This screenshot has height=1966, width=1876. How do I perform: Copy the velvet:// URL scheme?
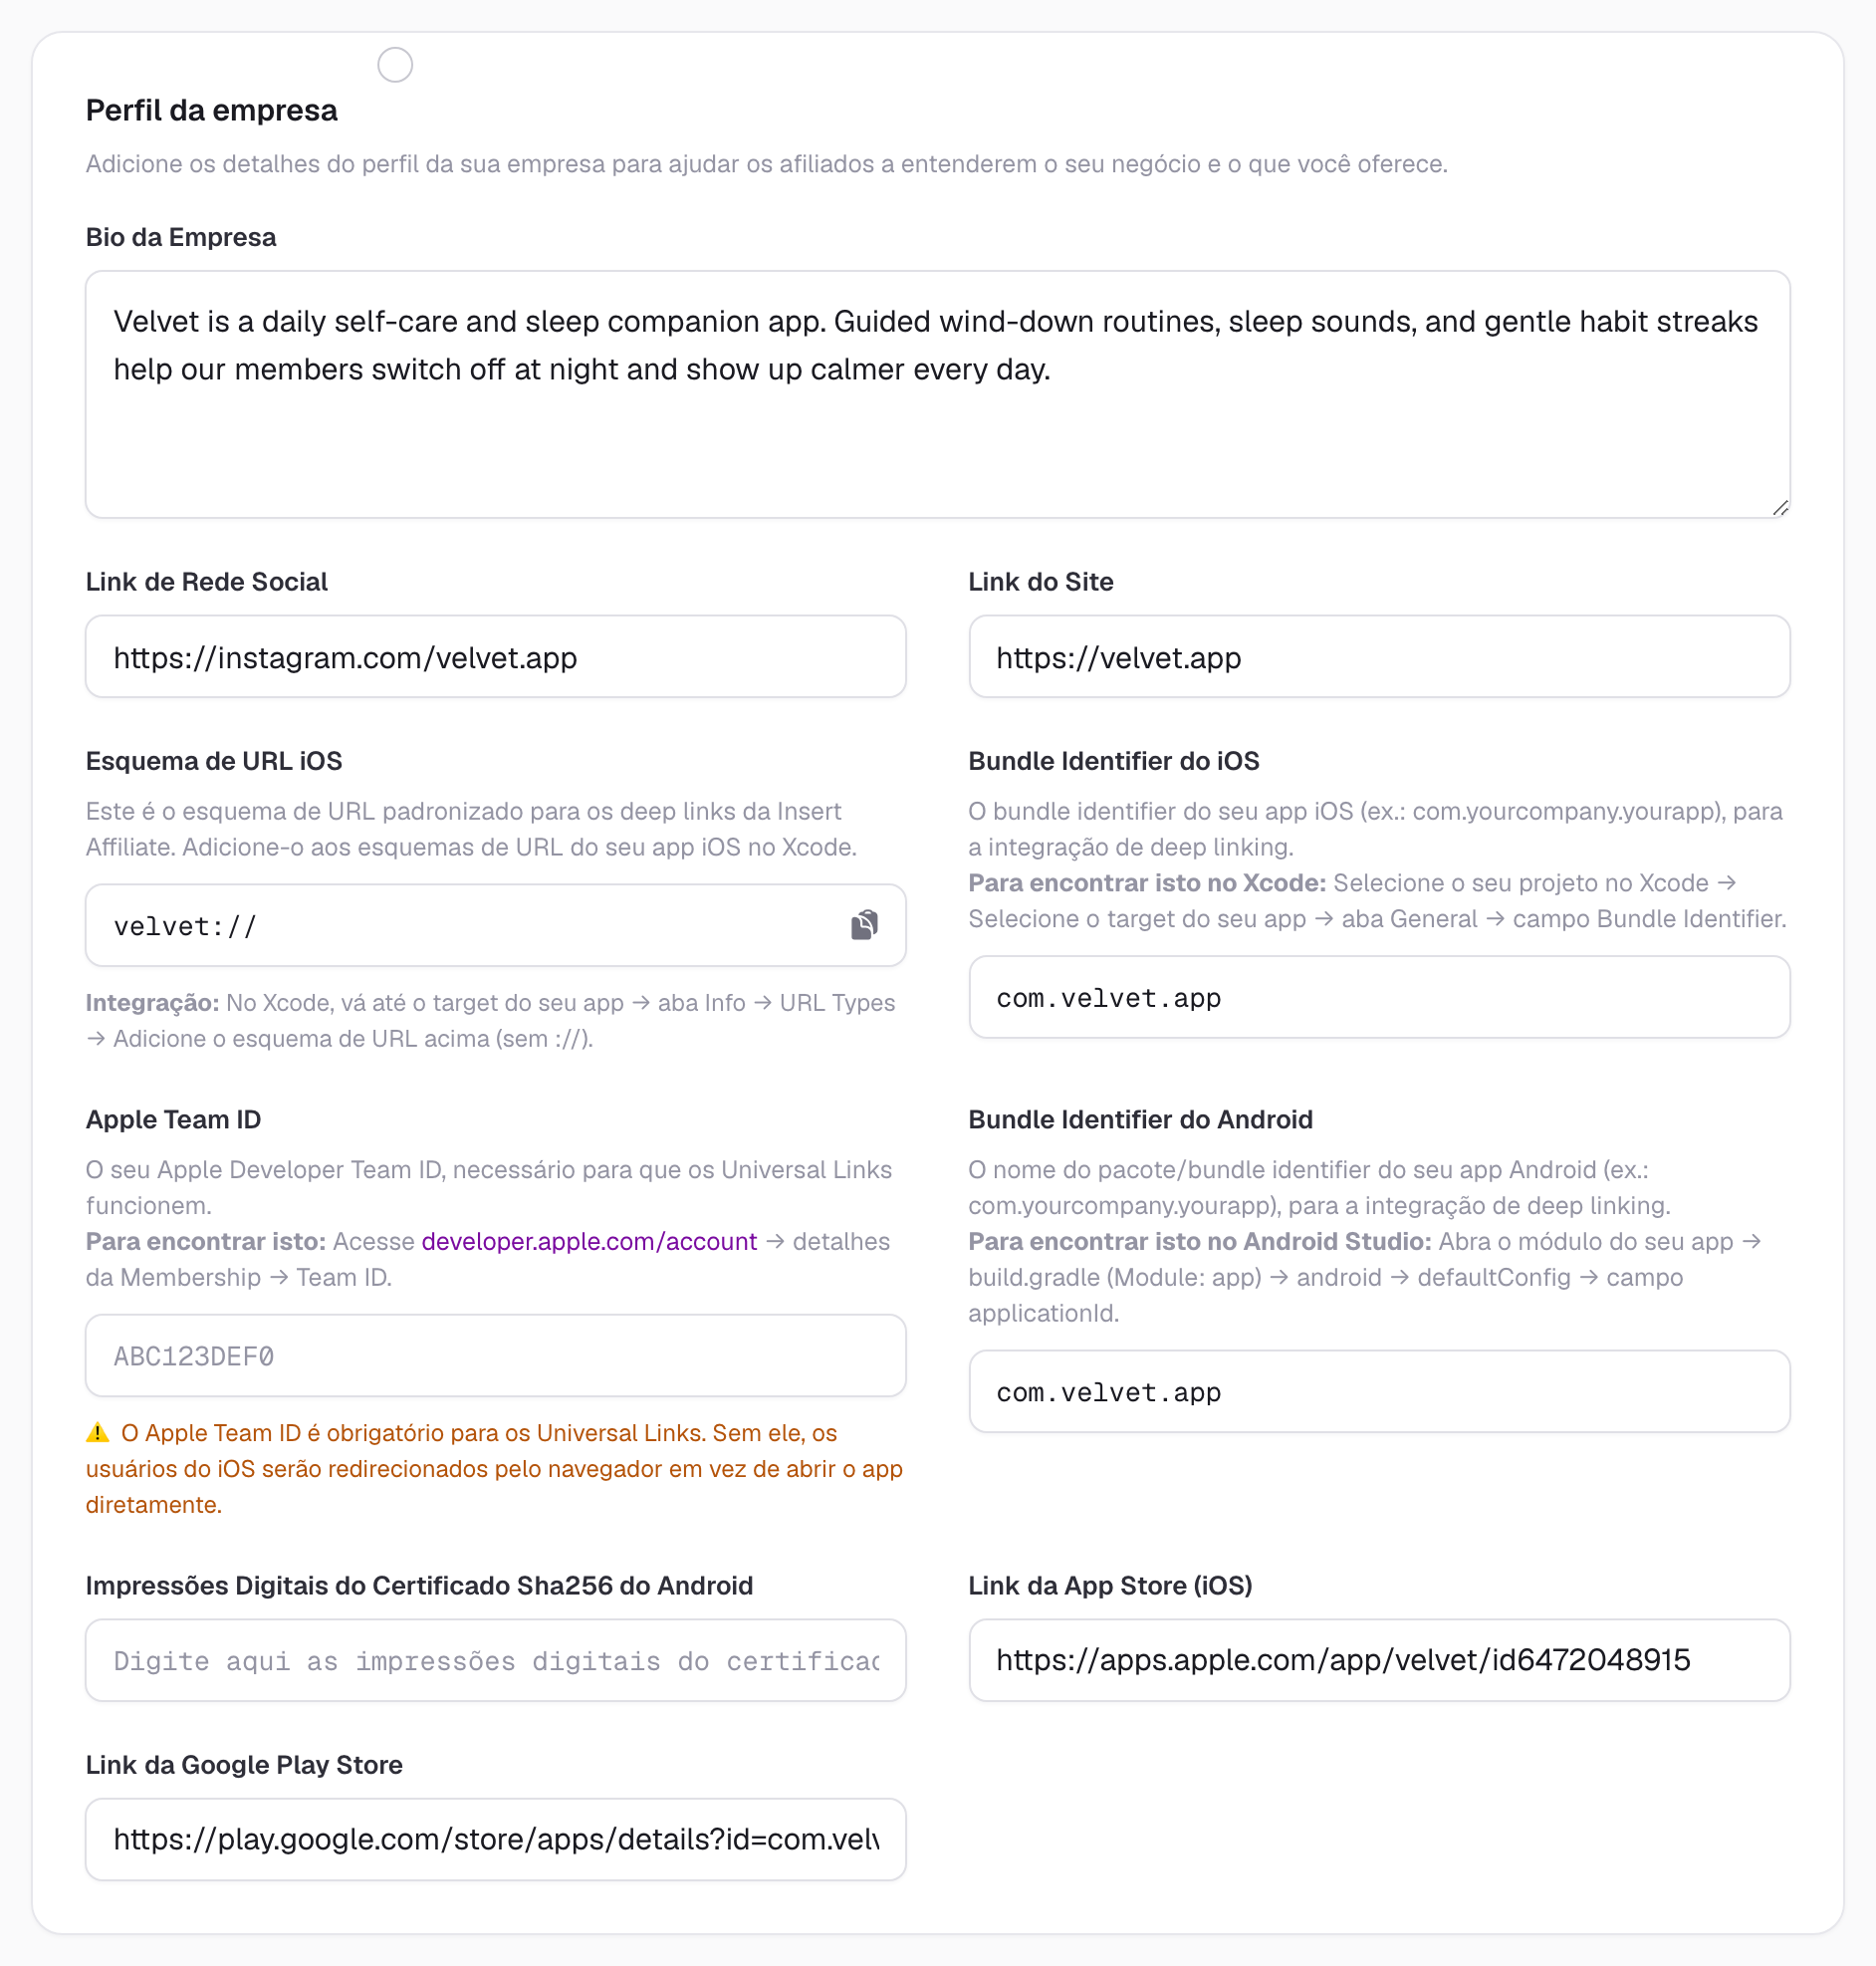[864, 925]
